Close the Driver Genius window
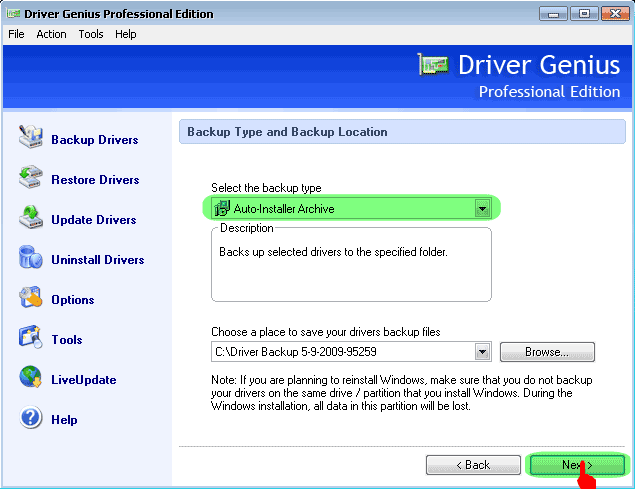This screenshot has height=489, width=635. click(x=615, y=14)
